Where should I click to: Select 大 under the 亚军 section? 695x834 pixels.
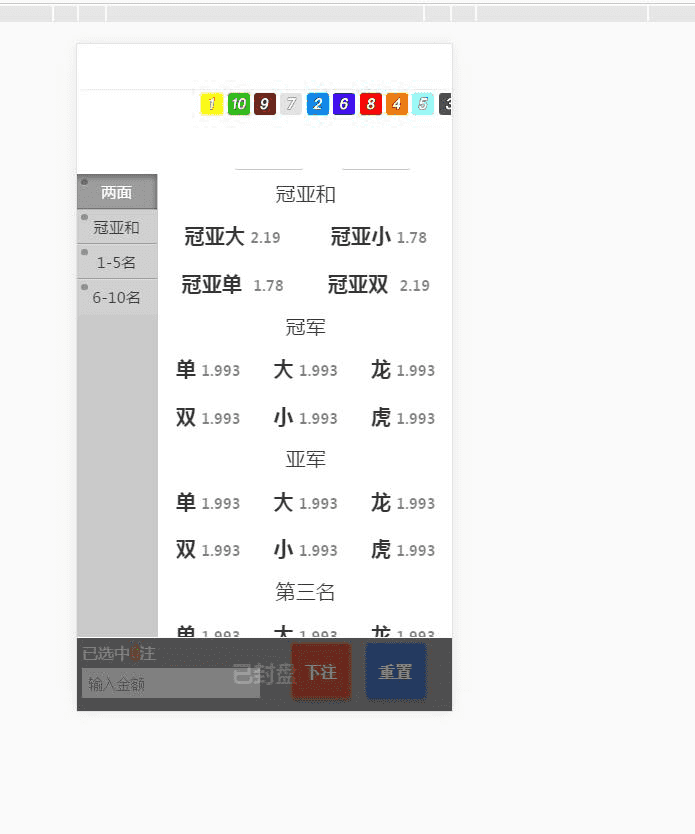point(305,503)
